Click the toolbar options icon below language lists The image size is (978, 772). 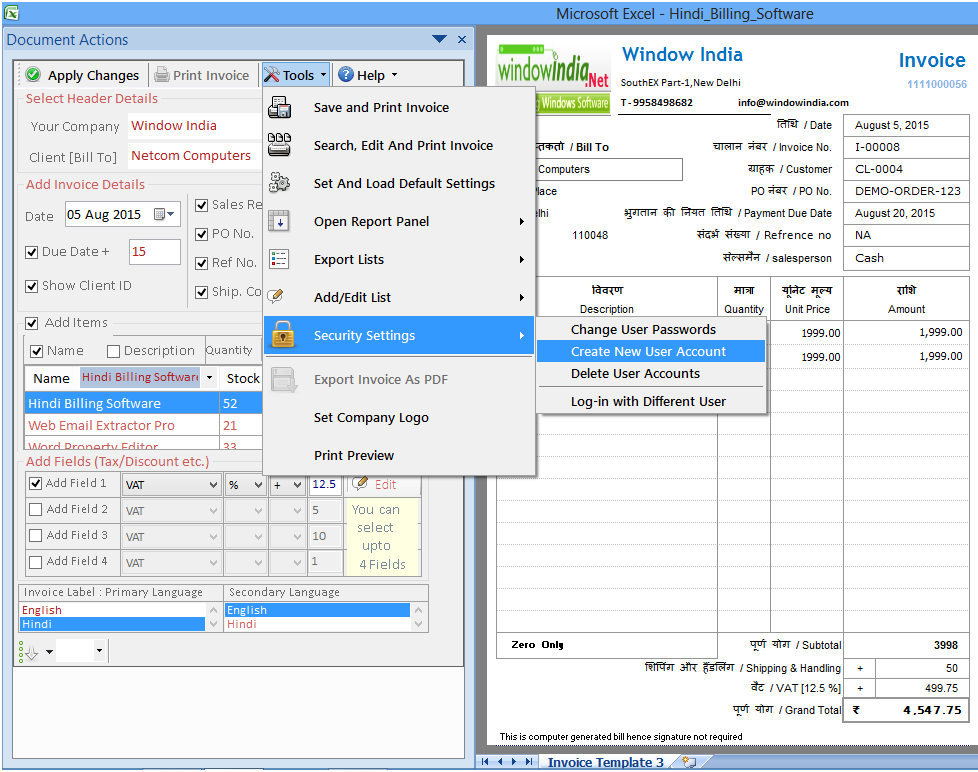pos(29,652)
